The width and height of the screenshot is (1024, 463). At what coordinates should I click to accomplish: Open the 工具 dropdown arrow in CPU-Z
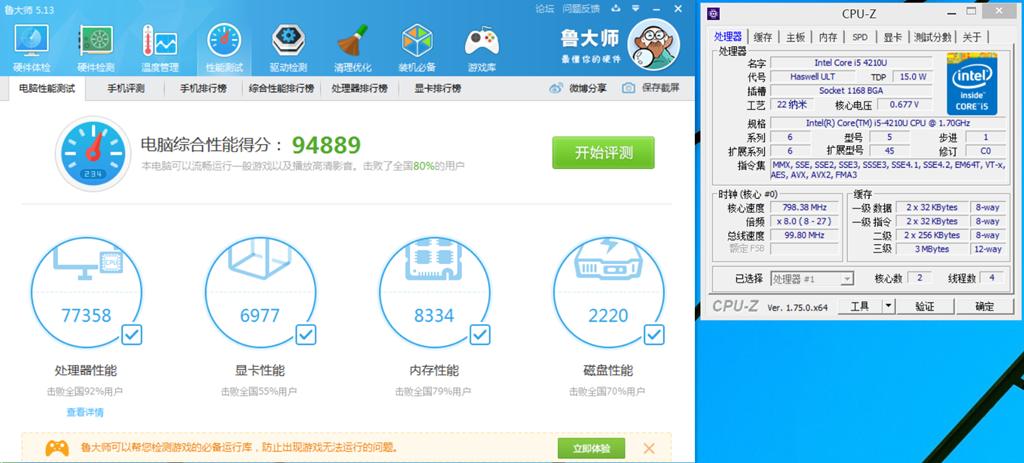tap(888, 306)
